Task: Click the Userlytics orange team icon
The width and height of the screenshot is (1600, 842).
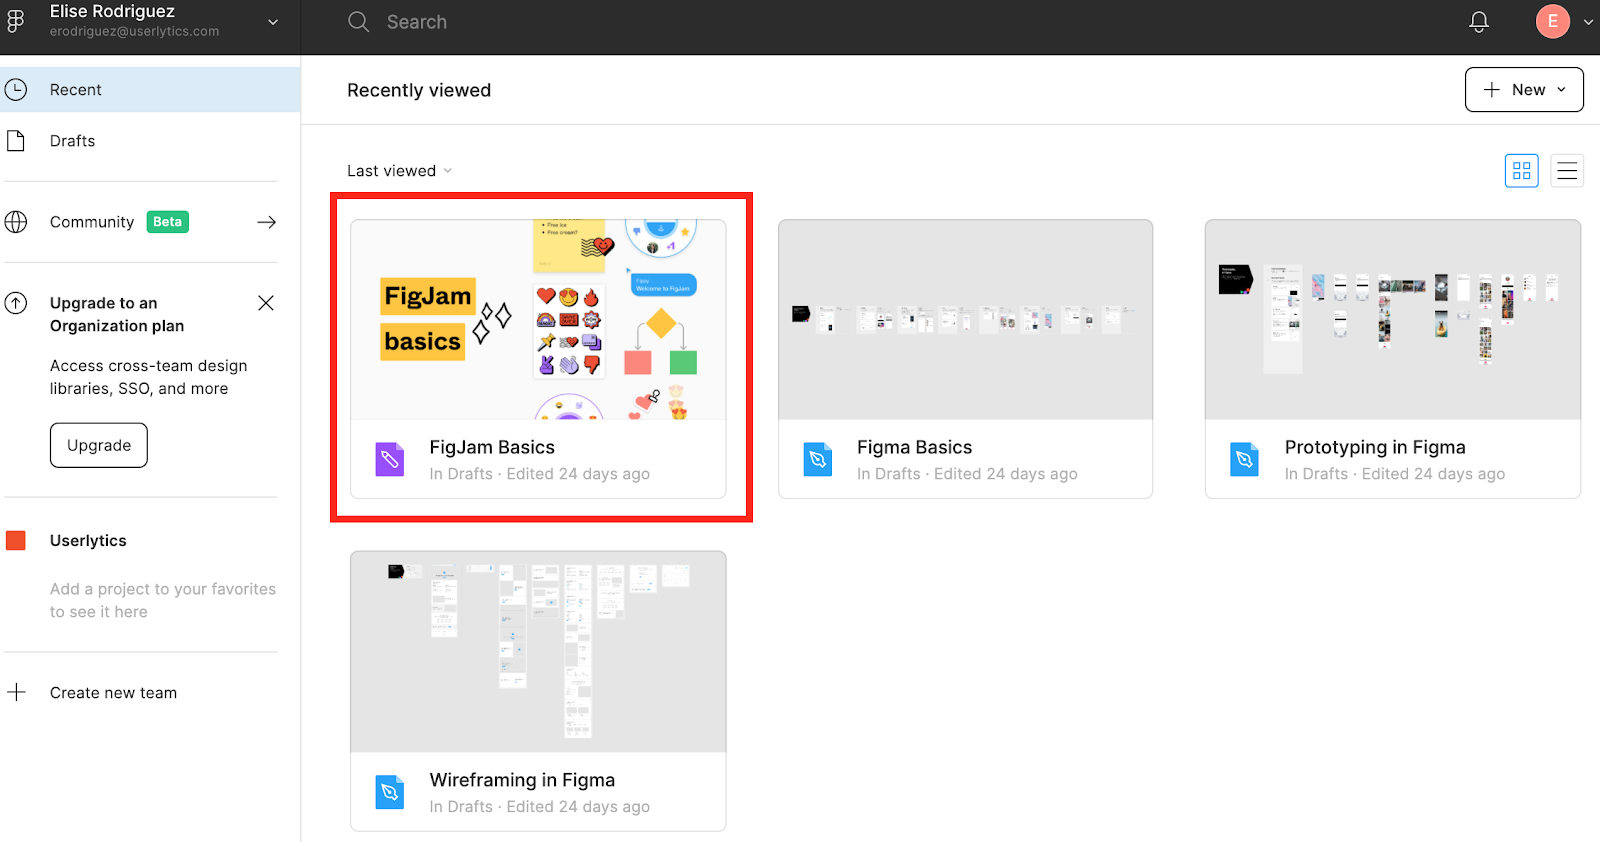Action: click(16, 540)
